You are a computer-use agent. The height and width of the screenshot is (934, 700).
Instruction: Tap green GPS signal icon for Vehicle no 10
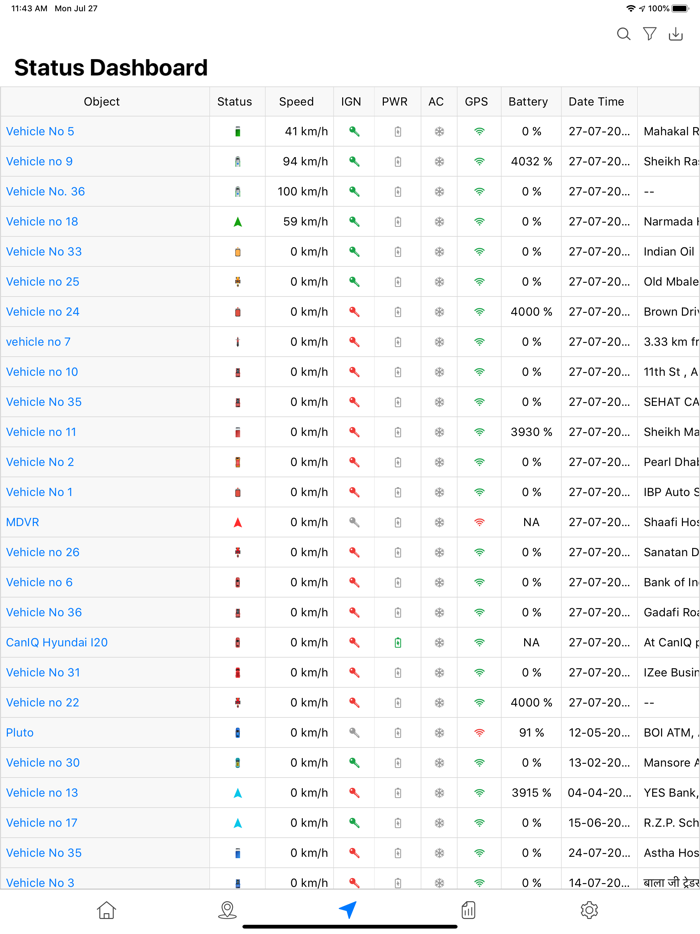click(479, 372)
